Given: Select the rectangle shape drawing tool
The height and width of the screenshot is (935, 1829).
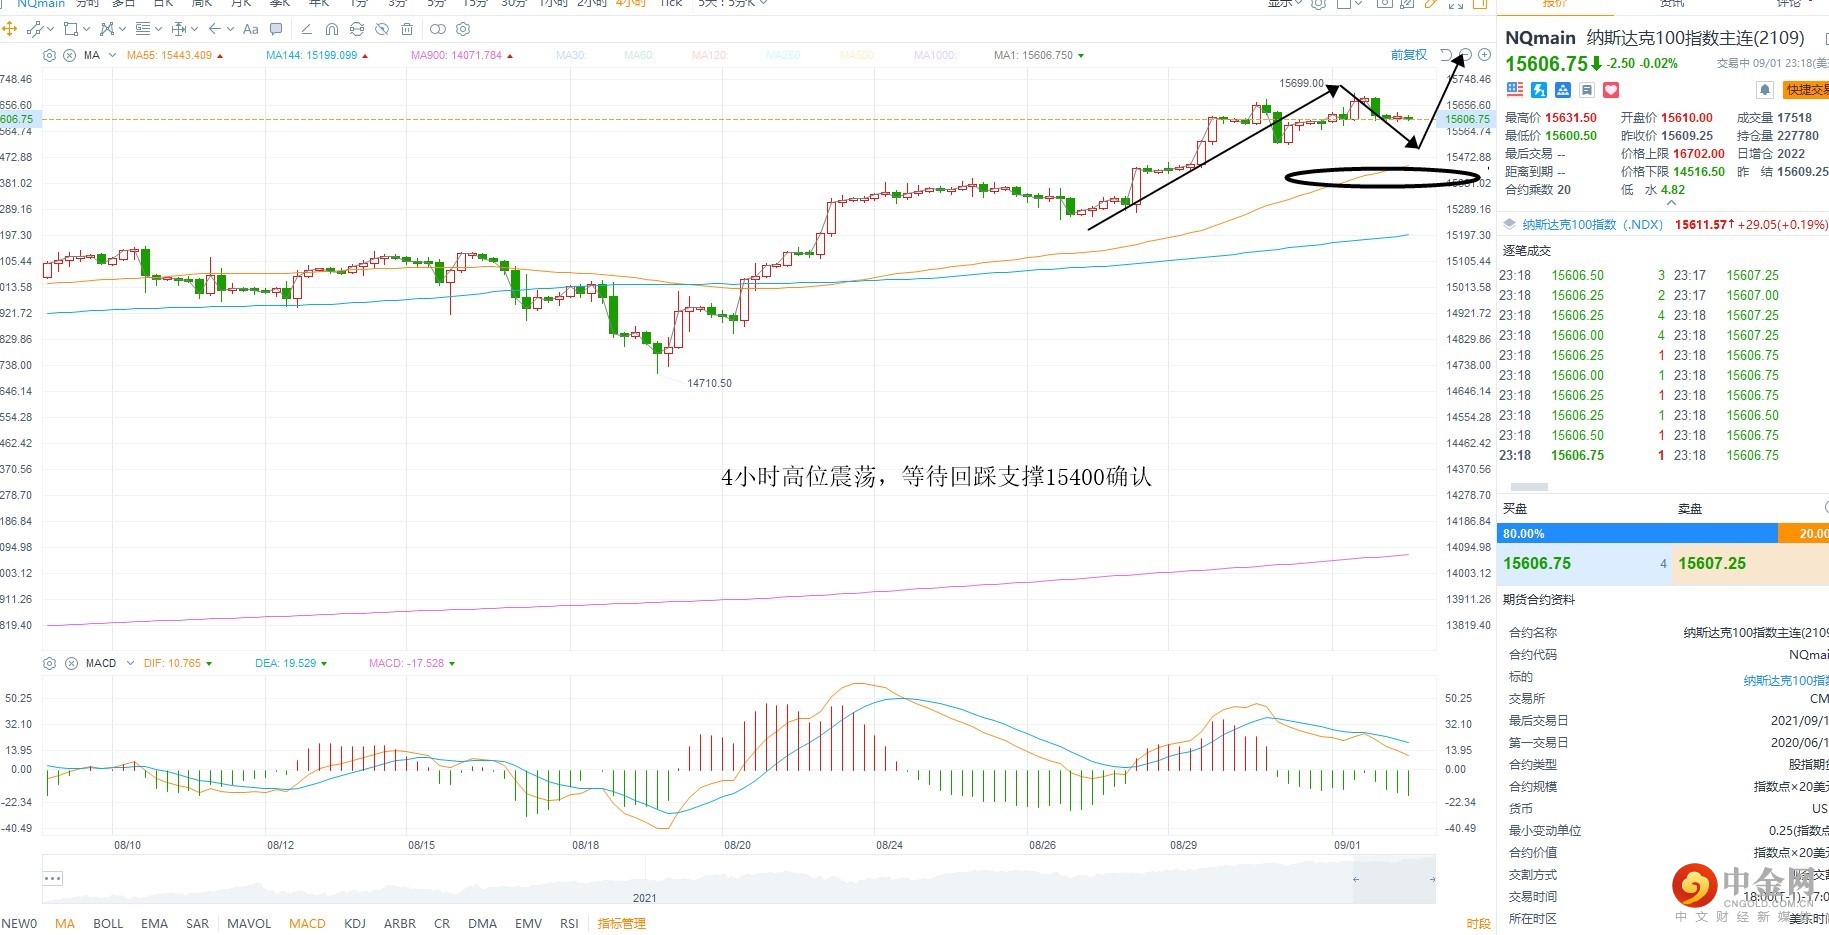Looking at the screenshot, I should click(70, 29).
